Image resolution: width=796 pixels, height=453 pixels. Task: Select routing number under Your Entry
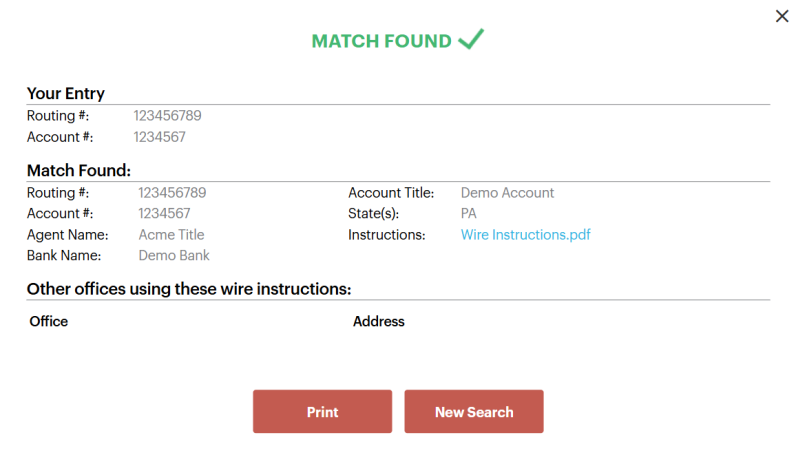pyautogui.click(x=168, y=116)
